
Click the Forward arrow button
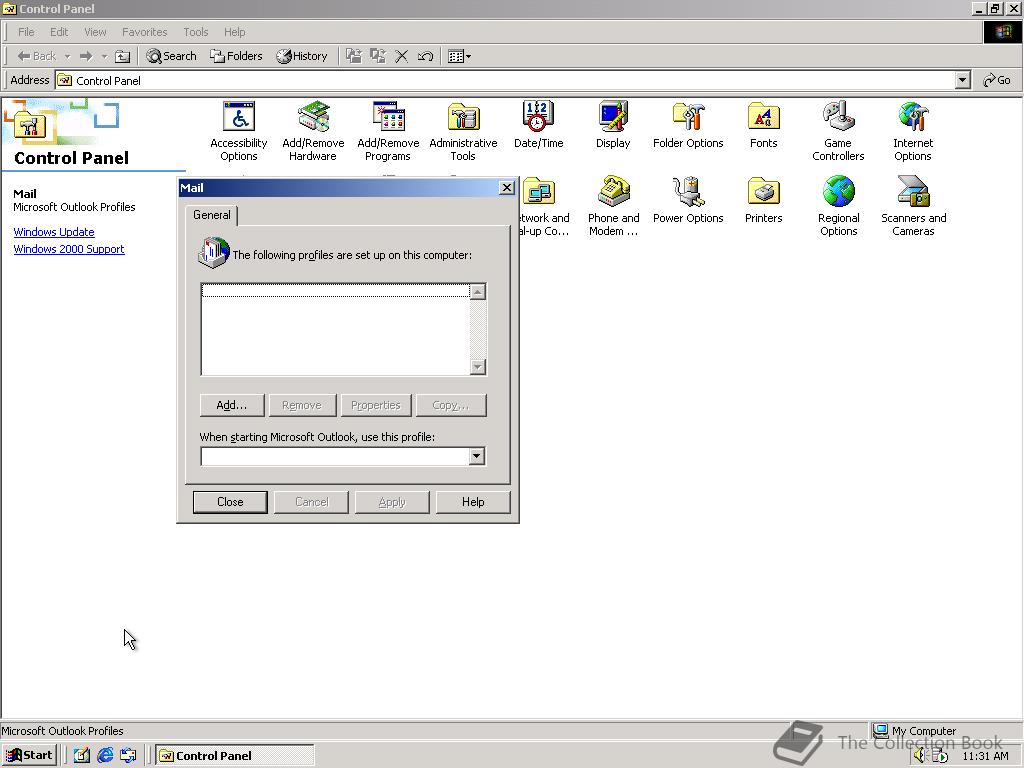[86, 56]
